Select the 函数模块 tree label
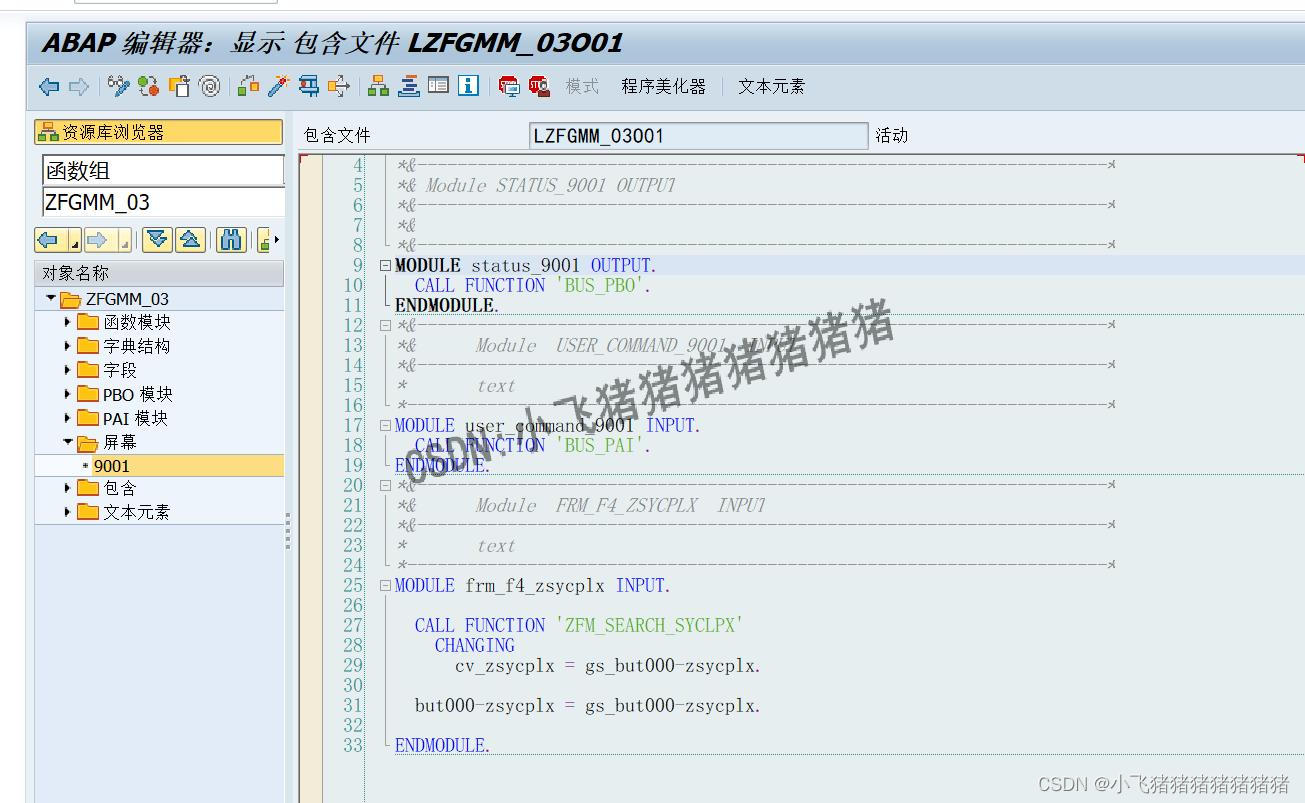The width and height of the screenshot is (1305, 803). tap(137, 322)
